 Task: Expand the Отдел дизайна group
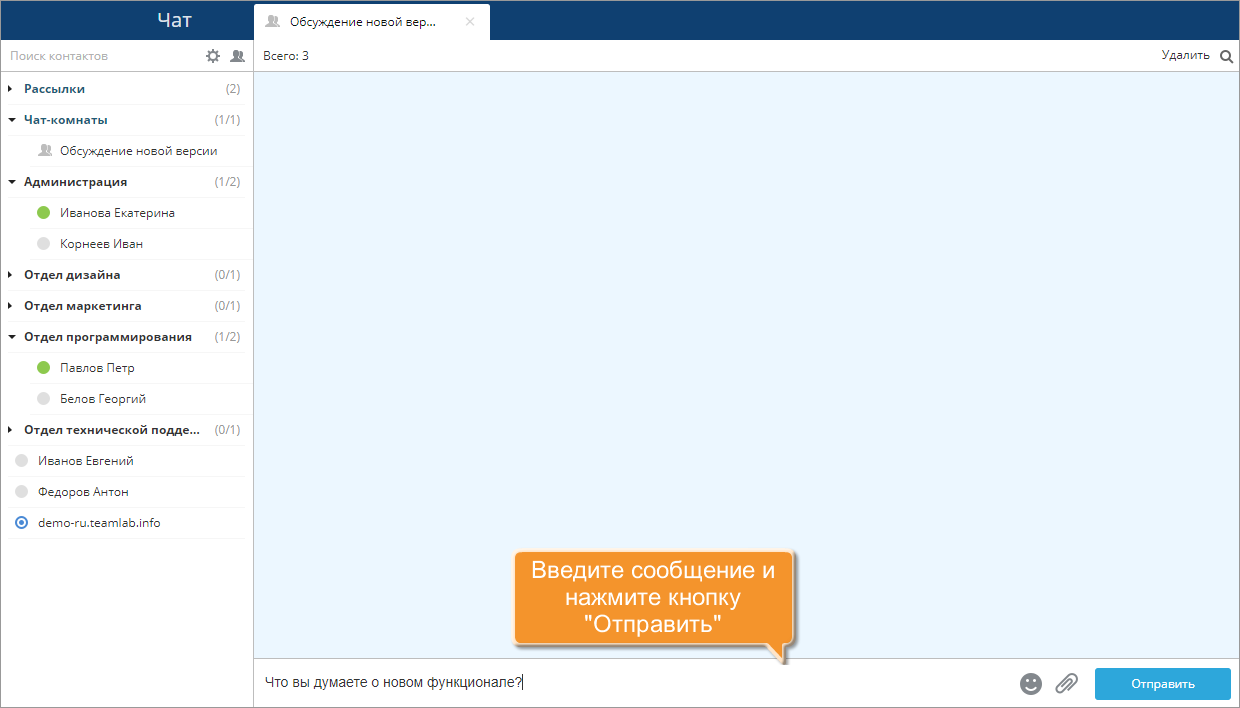tap(11, 275)
